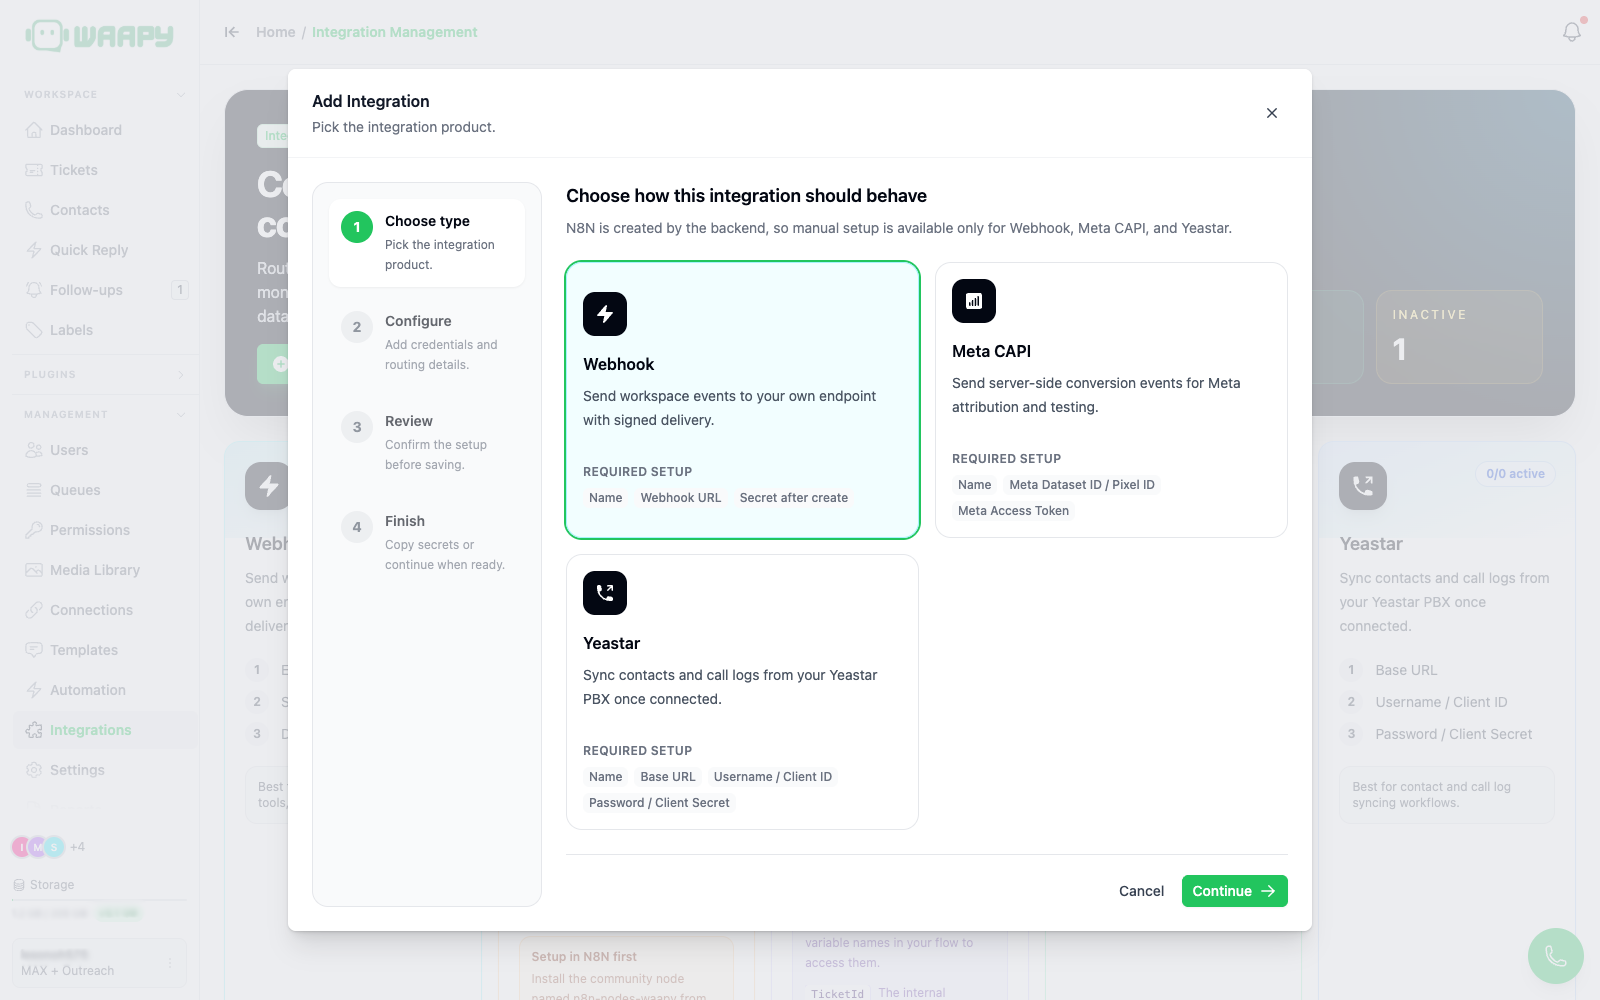
Task: Expand the Plugins section chevron
Action: 181,375
